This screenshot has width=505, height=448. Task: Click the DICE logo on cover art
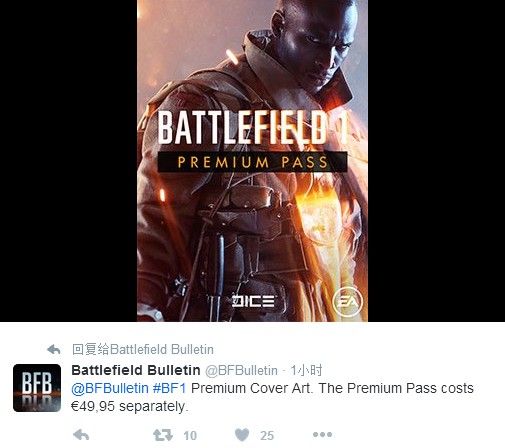tap(254, 301)
